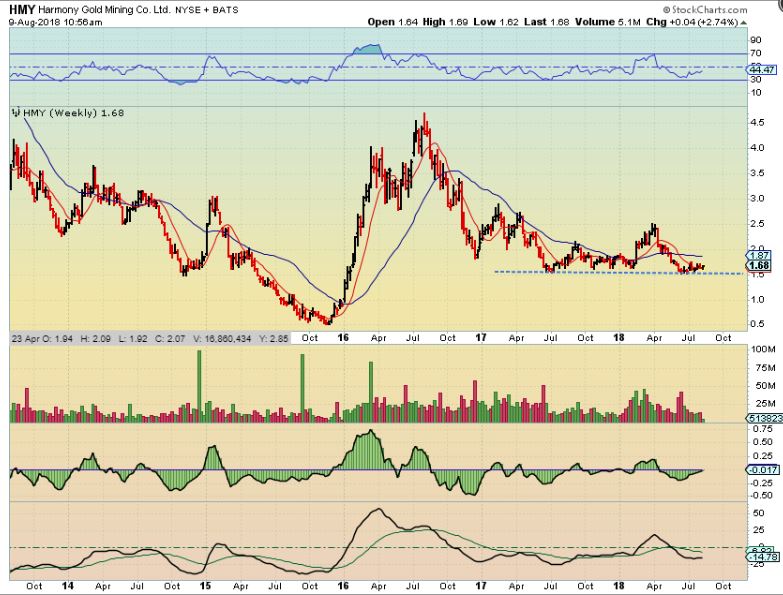Click the tallest green volume bar reaching 100M
Viewport: 783px width, 595px height.
click(199, 386)
